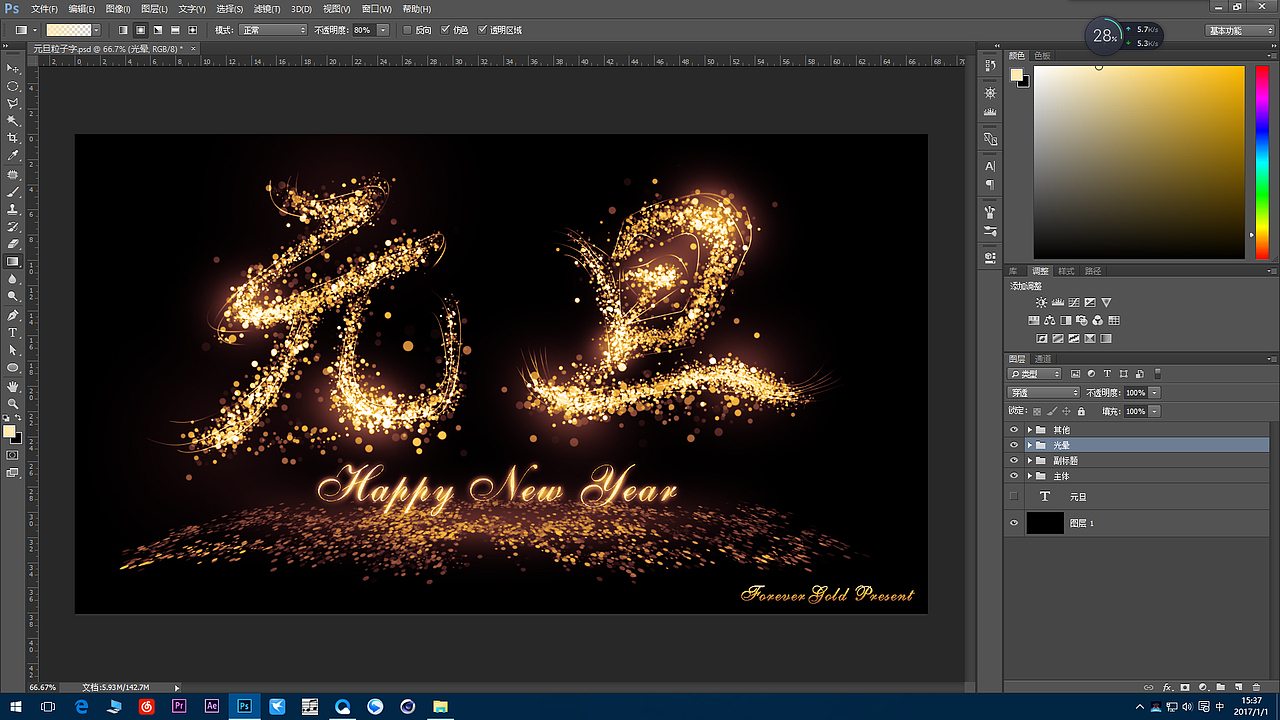1280x720 pixels.
Task: Click the gradient preview swatch in options bar
Action: coord(70,30)
